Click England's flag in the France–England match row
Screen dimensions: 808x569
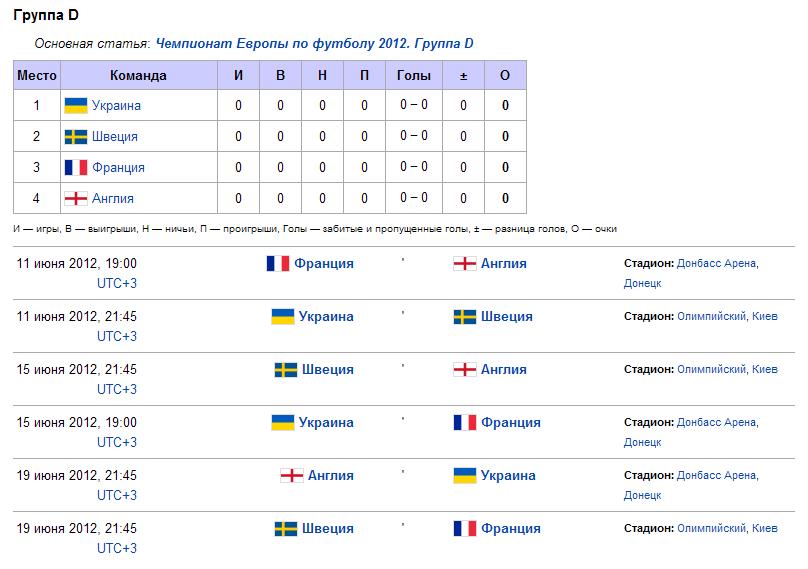[464, 264]
